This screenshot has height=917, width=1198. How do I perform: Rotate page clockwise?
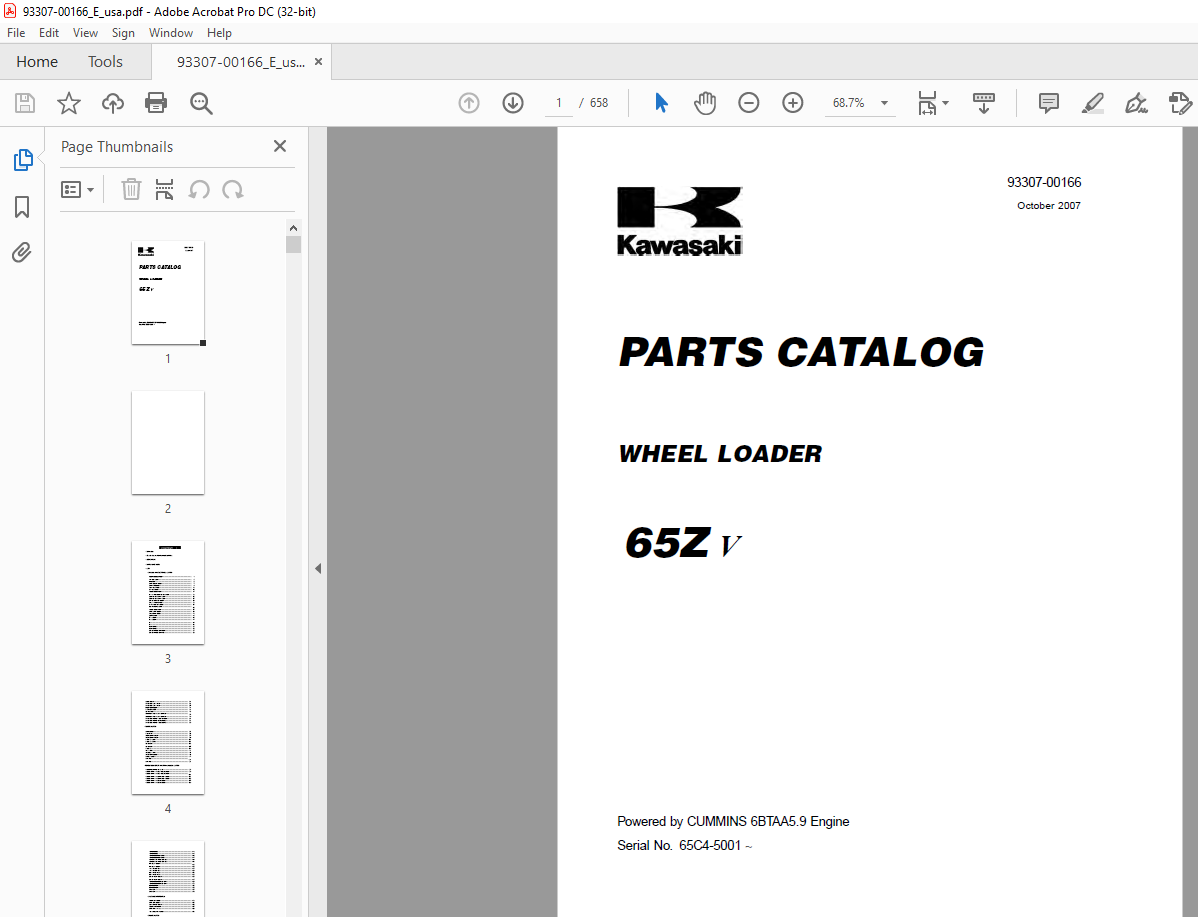pos(233,189)
